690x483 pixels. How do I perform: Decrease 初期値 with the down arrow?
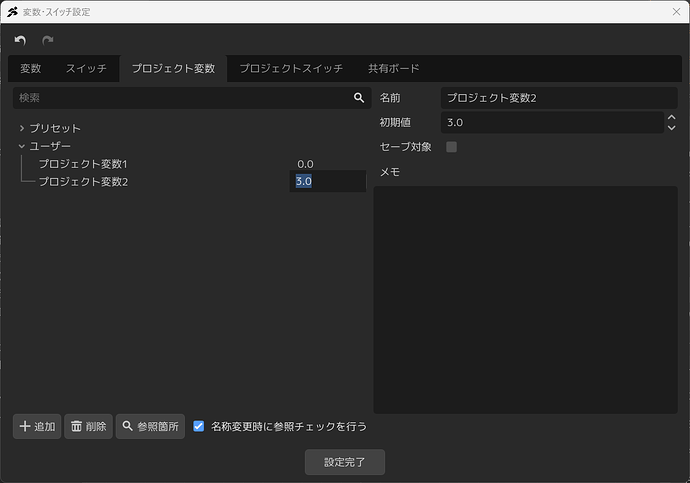(x=672, y=128)
